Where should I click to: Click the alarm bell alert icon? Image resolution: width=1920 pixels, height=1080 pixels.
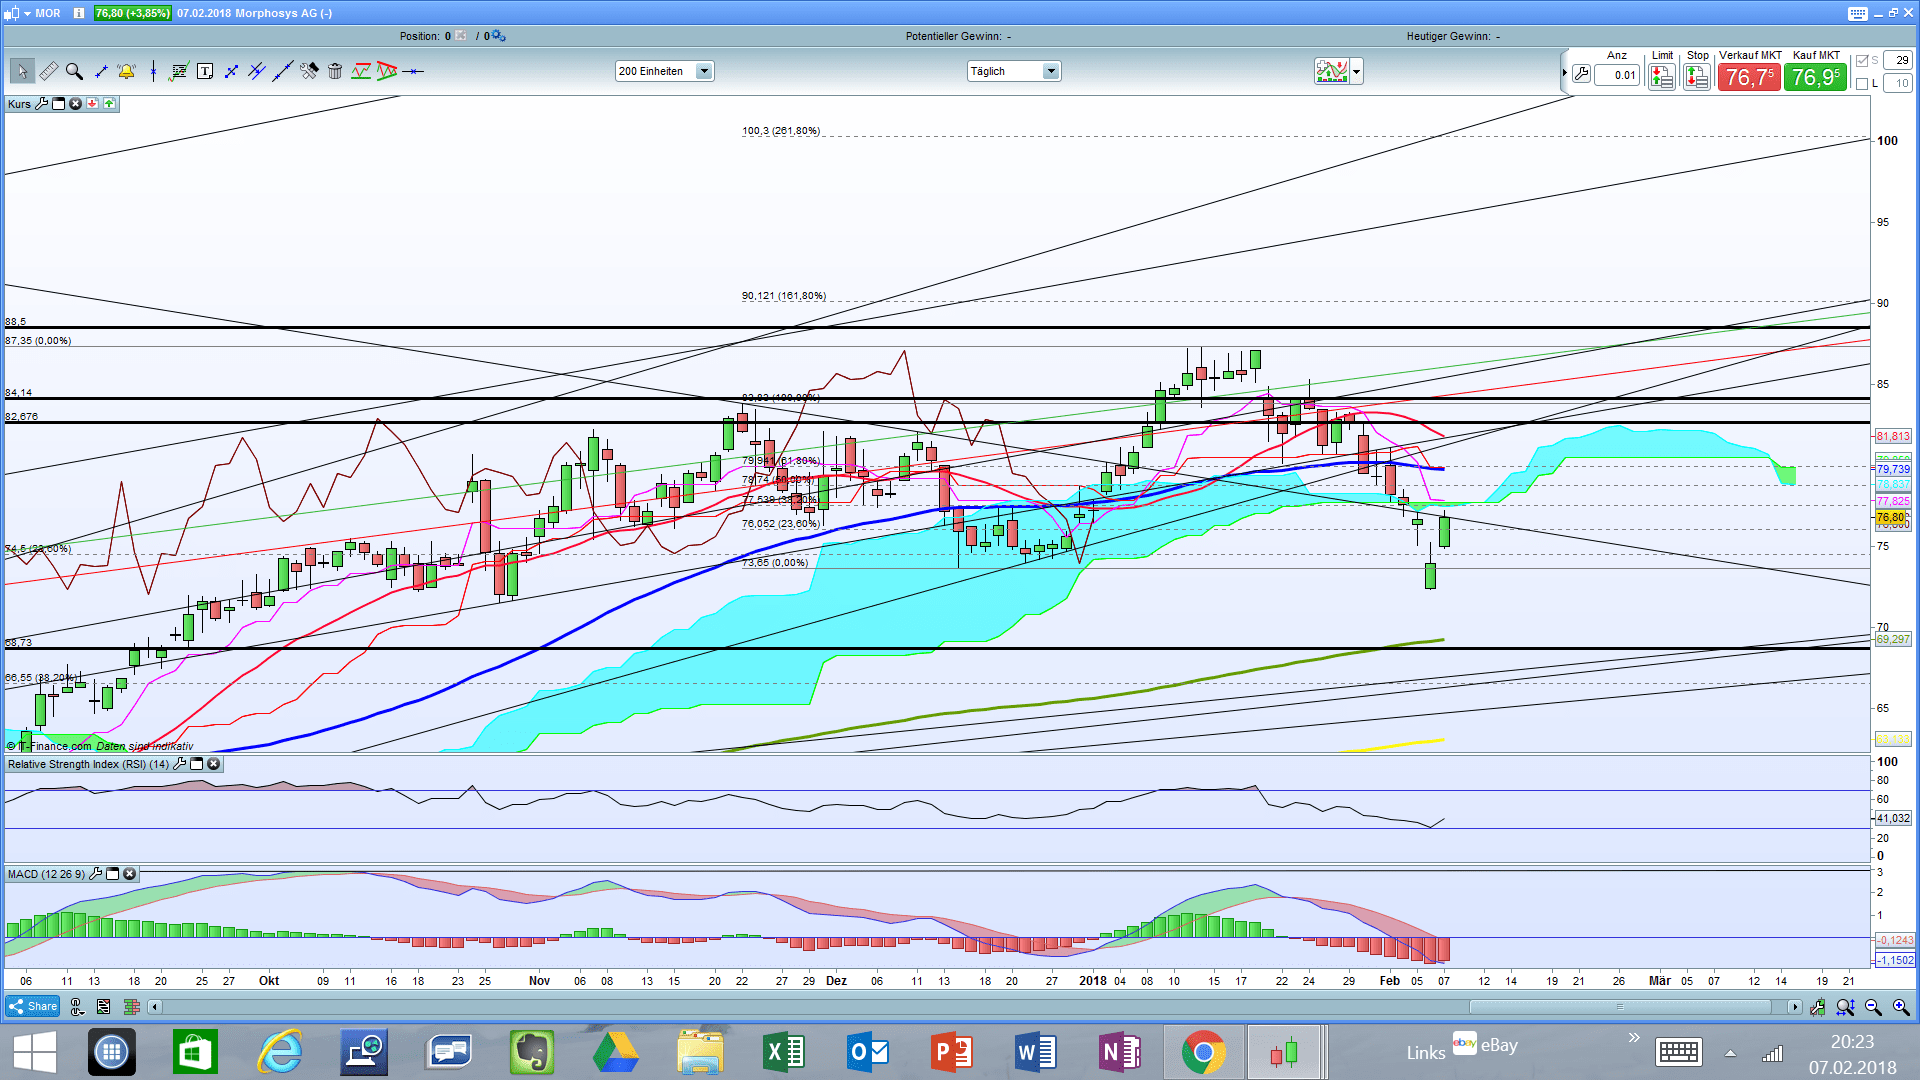126,71
